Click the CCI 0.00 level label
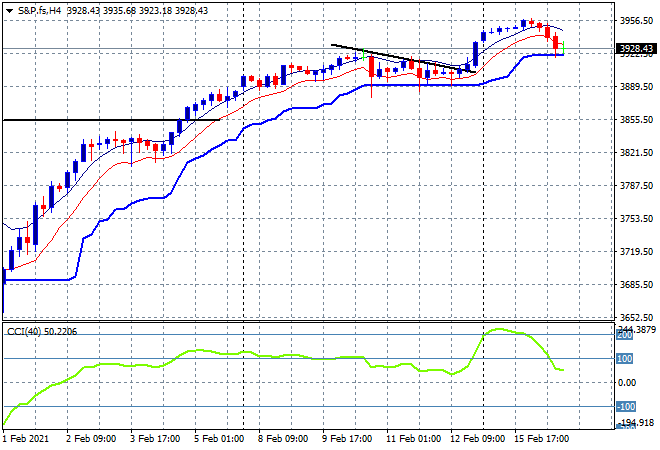Screen dimensions: 660x450 [x=626, y=383]
